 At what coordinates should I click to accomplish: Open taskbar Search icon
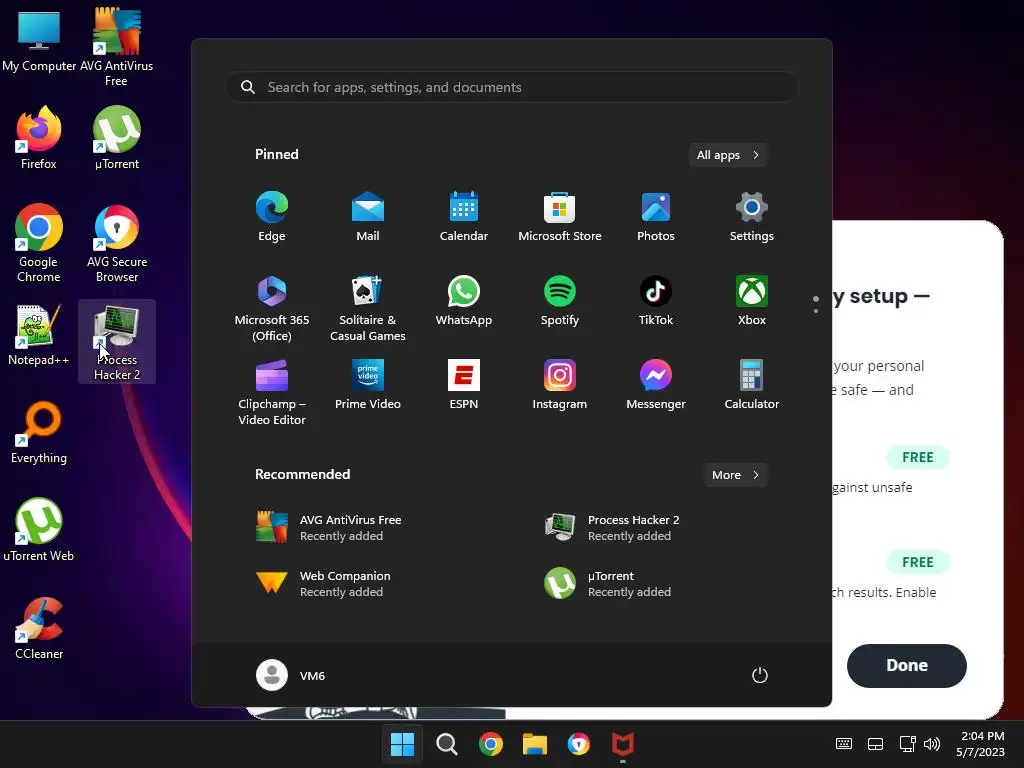447,744
